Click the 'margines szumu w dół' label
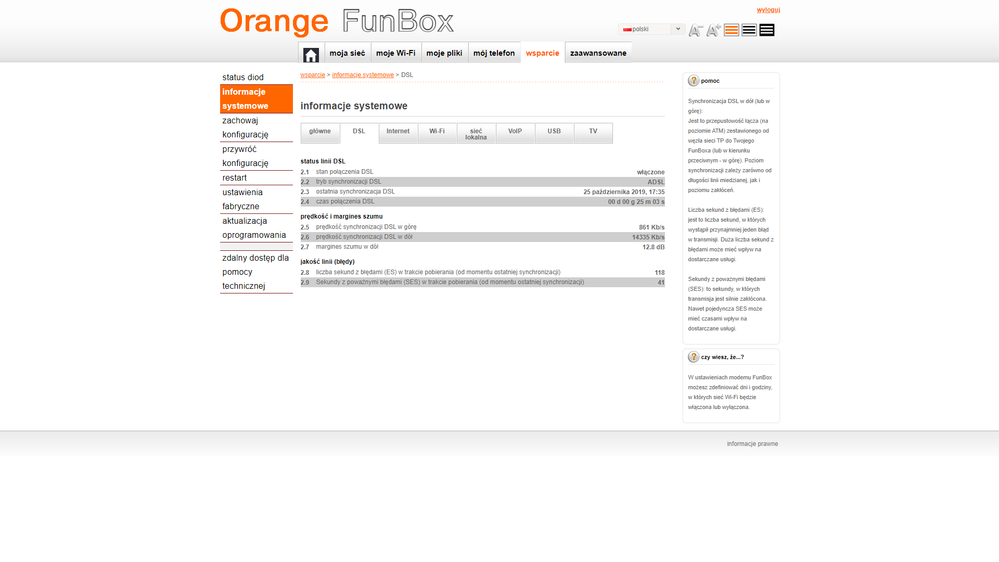999x562 pixels. pyautogui.click(x=347, y=247)
